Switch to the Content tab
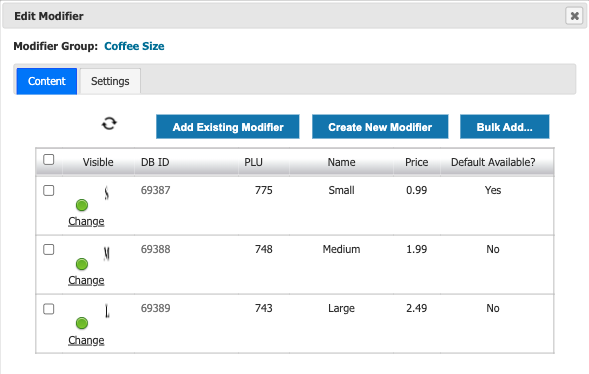589x374 pixels. click(x=47, y=81)
